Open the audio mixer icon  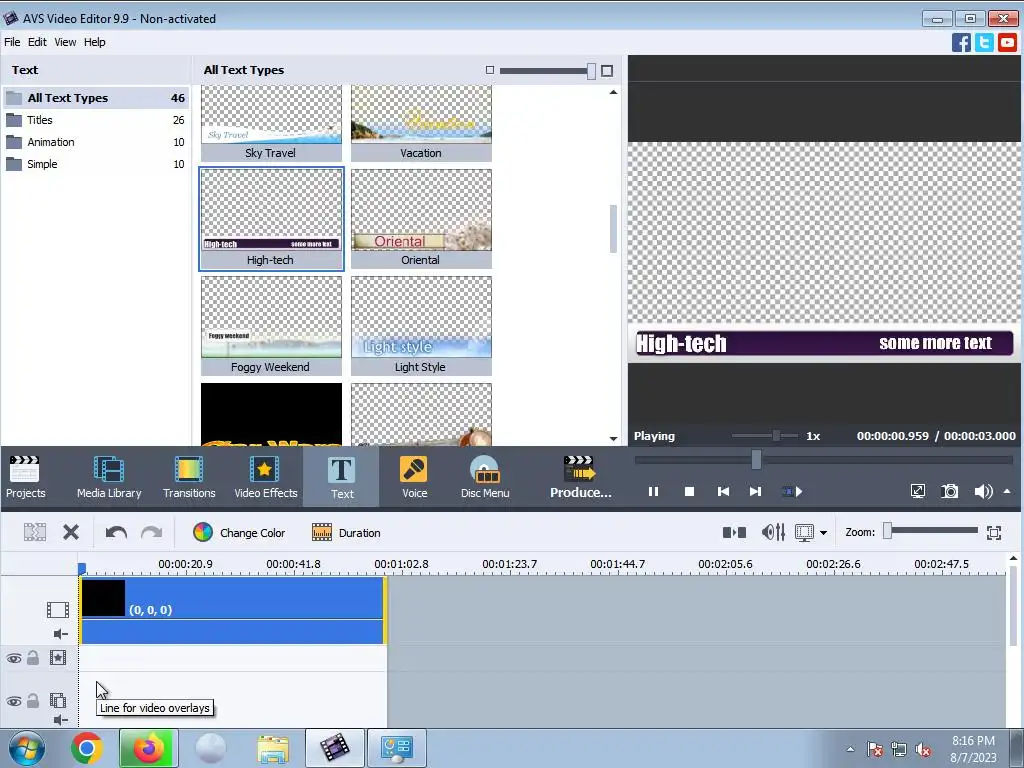click(x=773, y=533)
